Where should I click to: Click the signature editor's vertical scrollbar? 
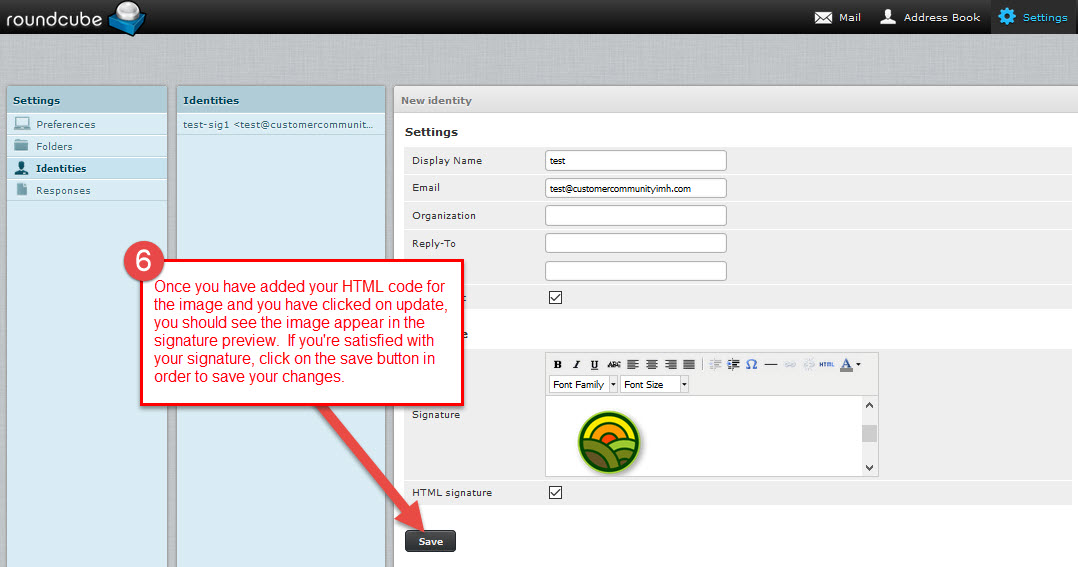869,435
